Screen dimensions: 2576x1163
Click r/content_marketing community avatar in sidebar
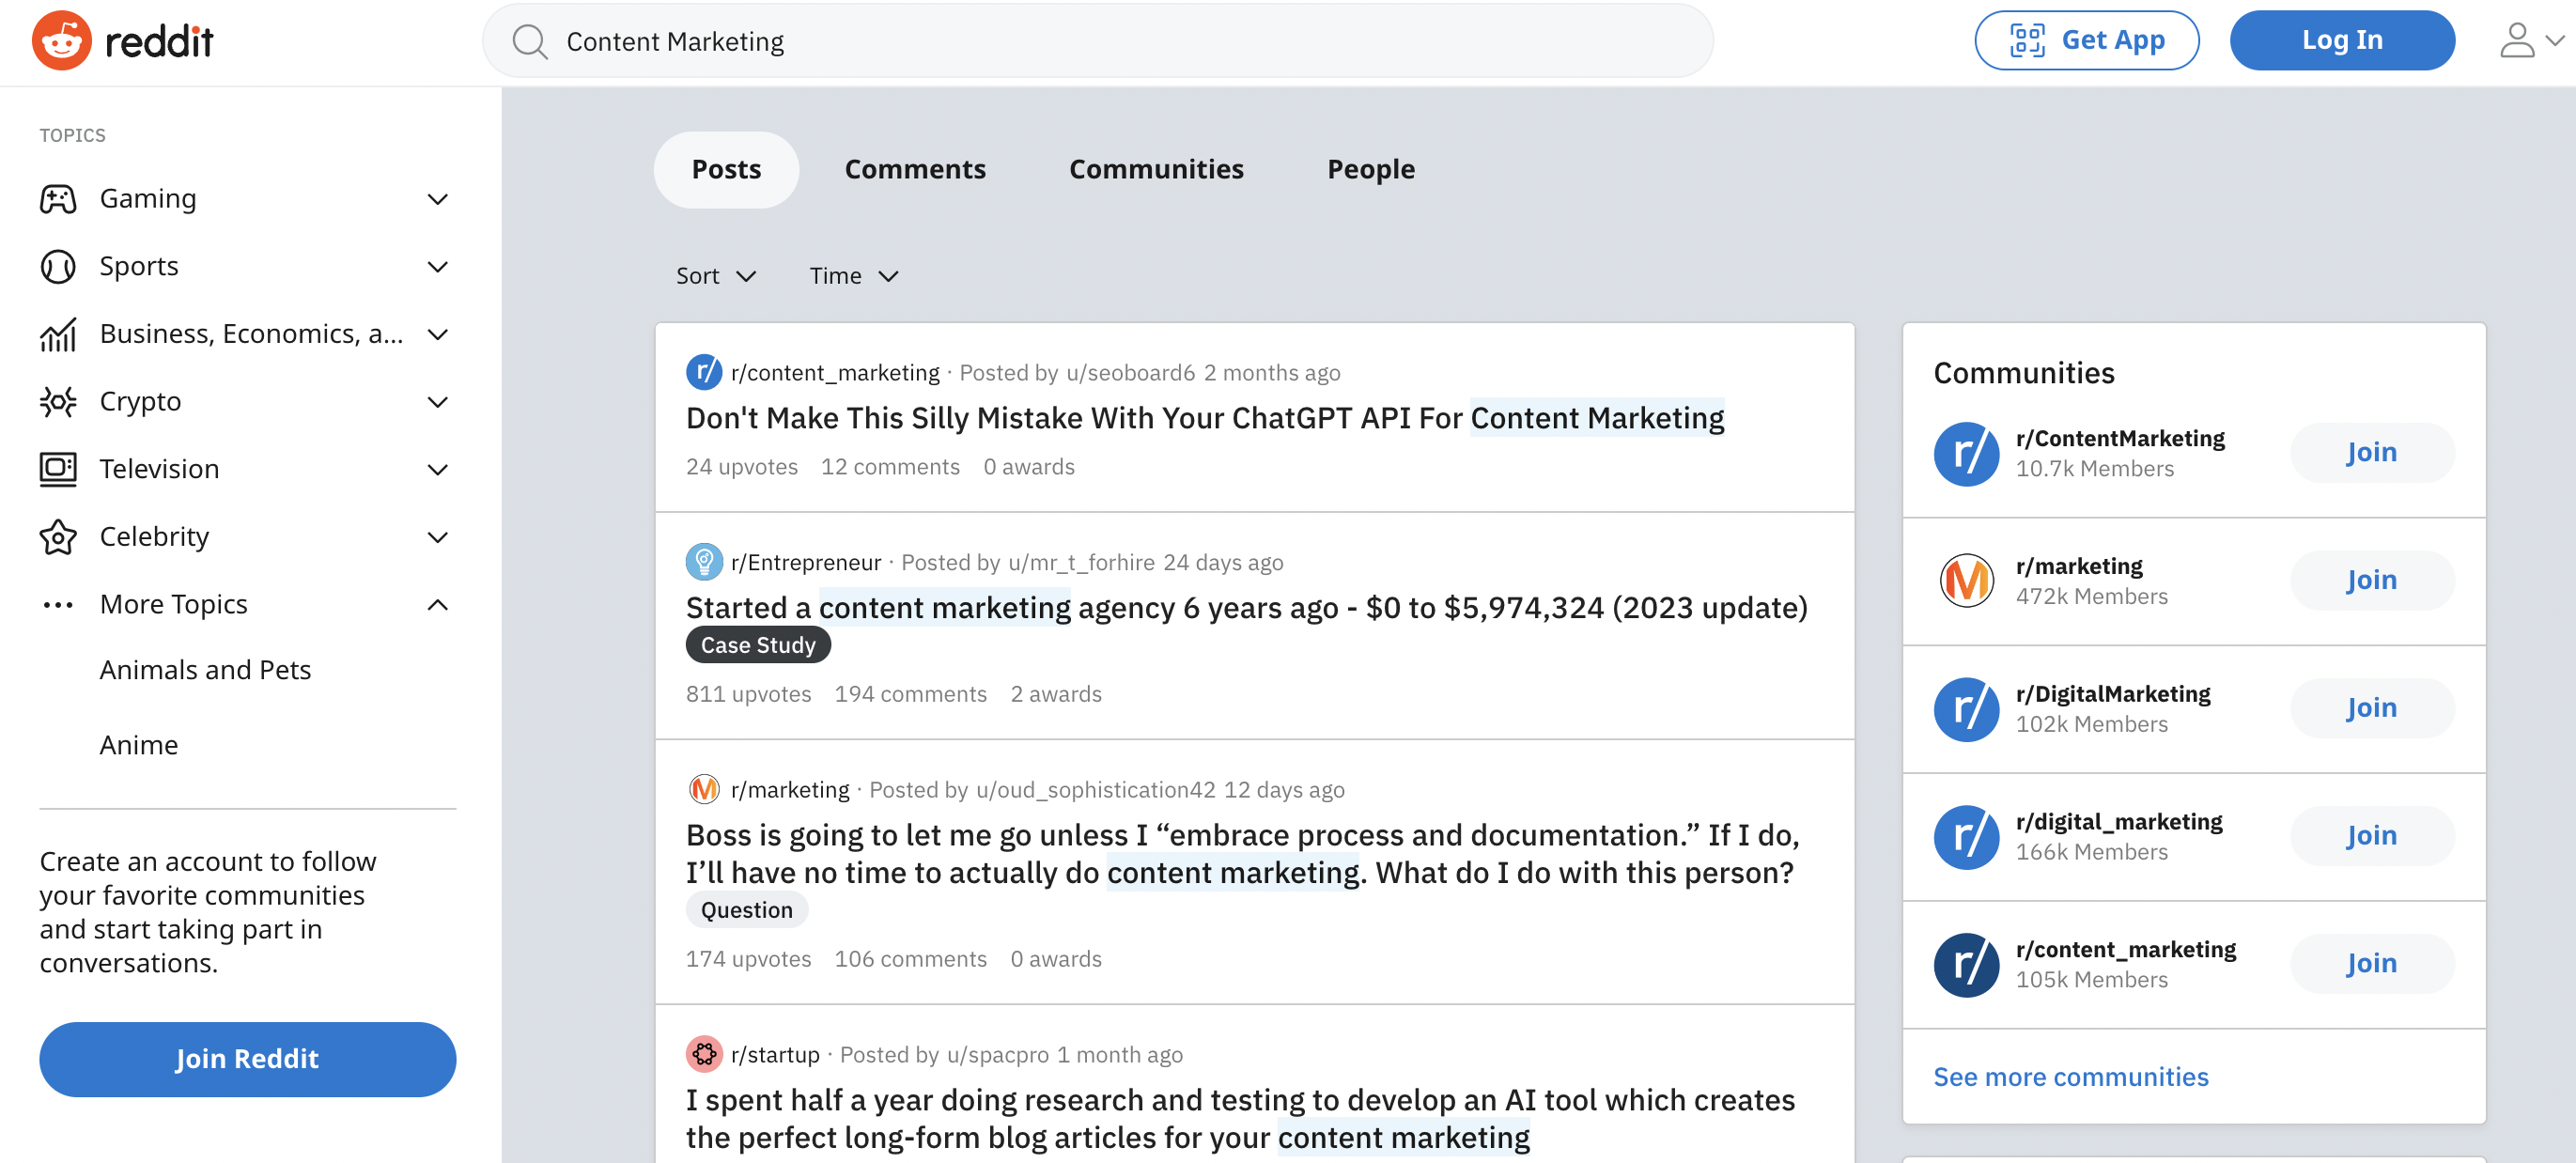point(1966,964)
